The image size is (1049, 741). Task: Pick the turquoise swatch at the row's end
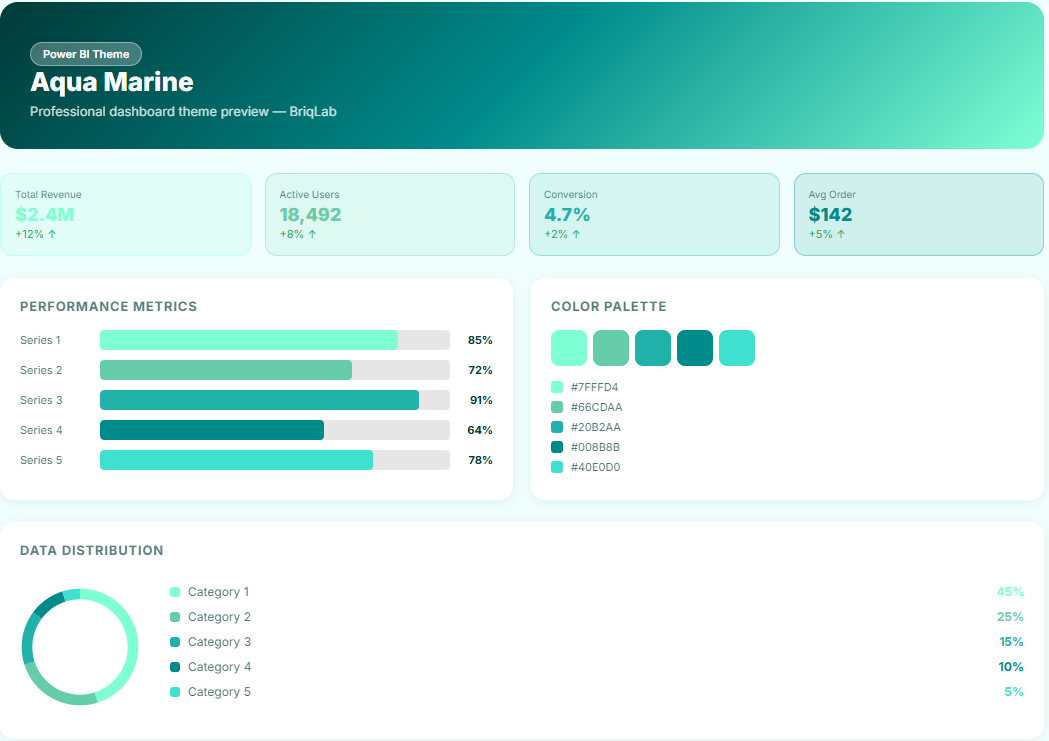[737, 348]
